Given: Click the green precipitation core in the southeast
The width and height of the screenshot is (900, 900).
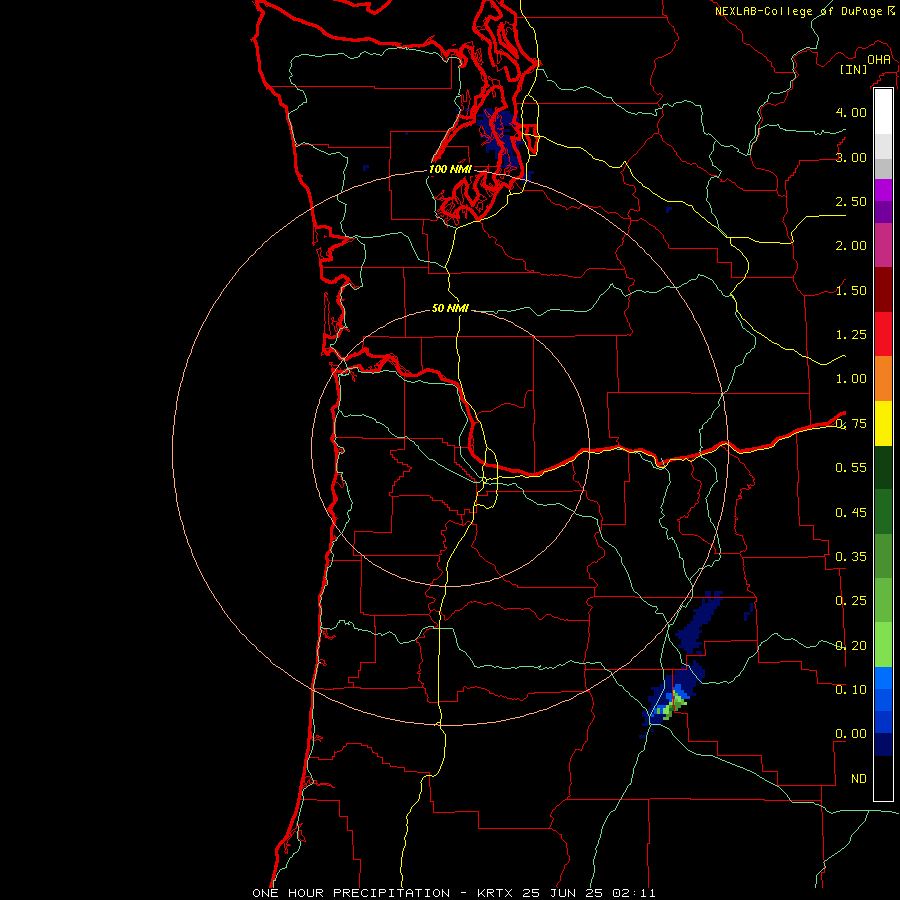Looking at the screenshot, I should 674,707.
